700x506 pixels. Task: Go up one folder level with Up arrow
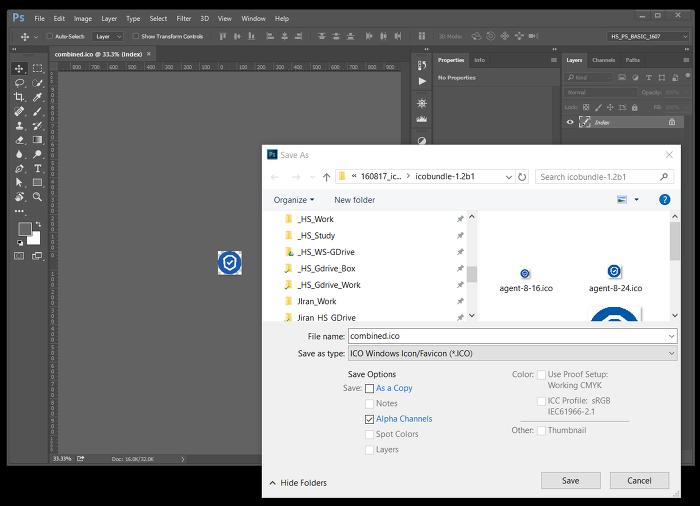(x=326, y=177)
